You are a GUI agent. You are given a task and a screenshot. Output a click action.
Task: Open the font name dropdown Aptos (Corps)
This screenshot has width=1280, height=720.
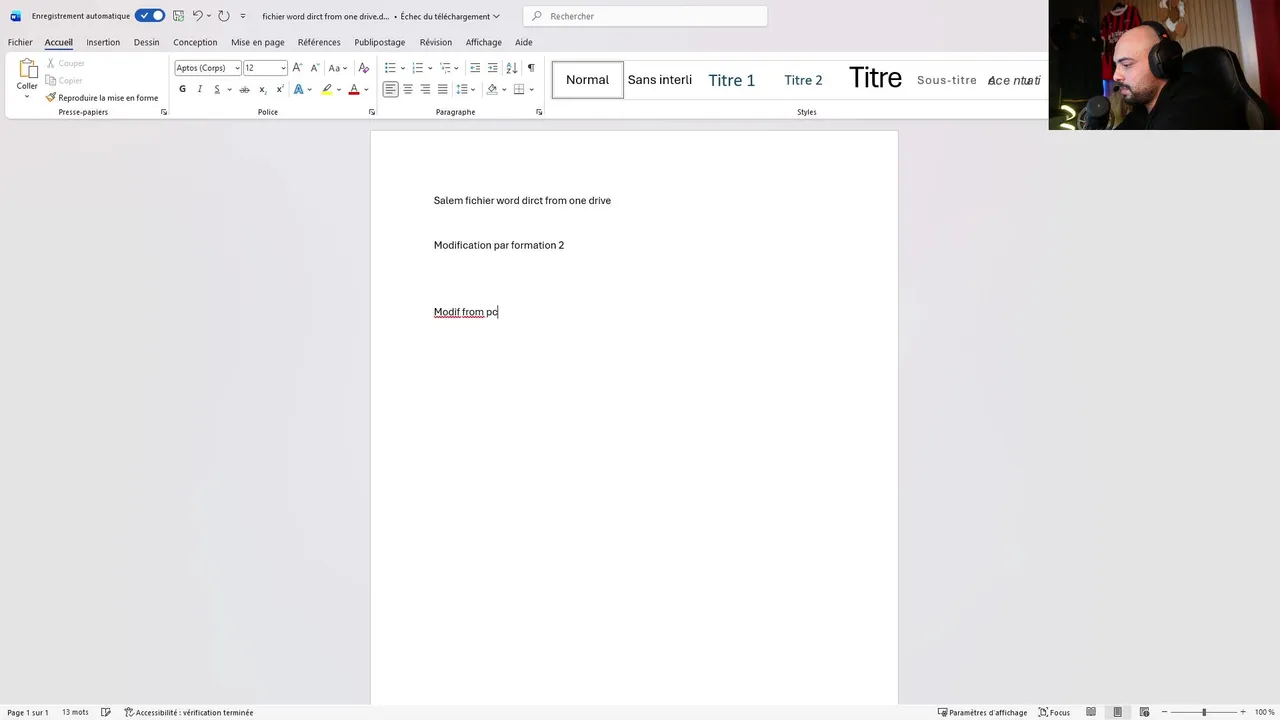(237, 68)
